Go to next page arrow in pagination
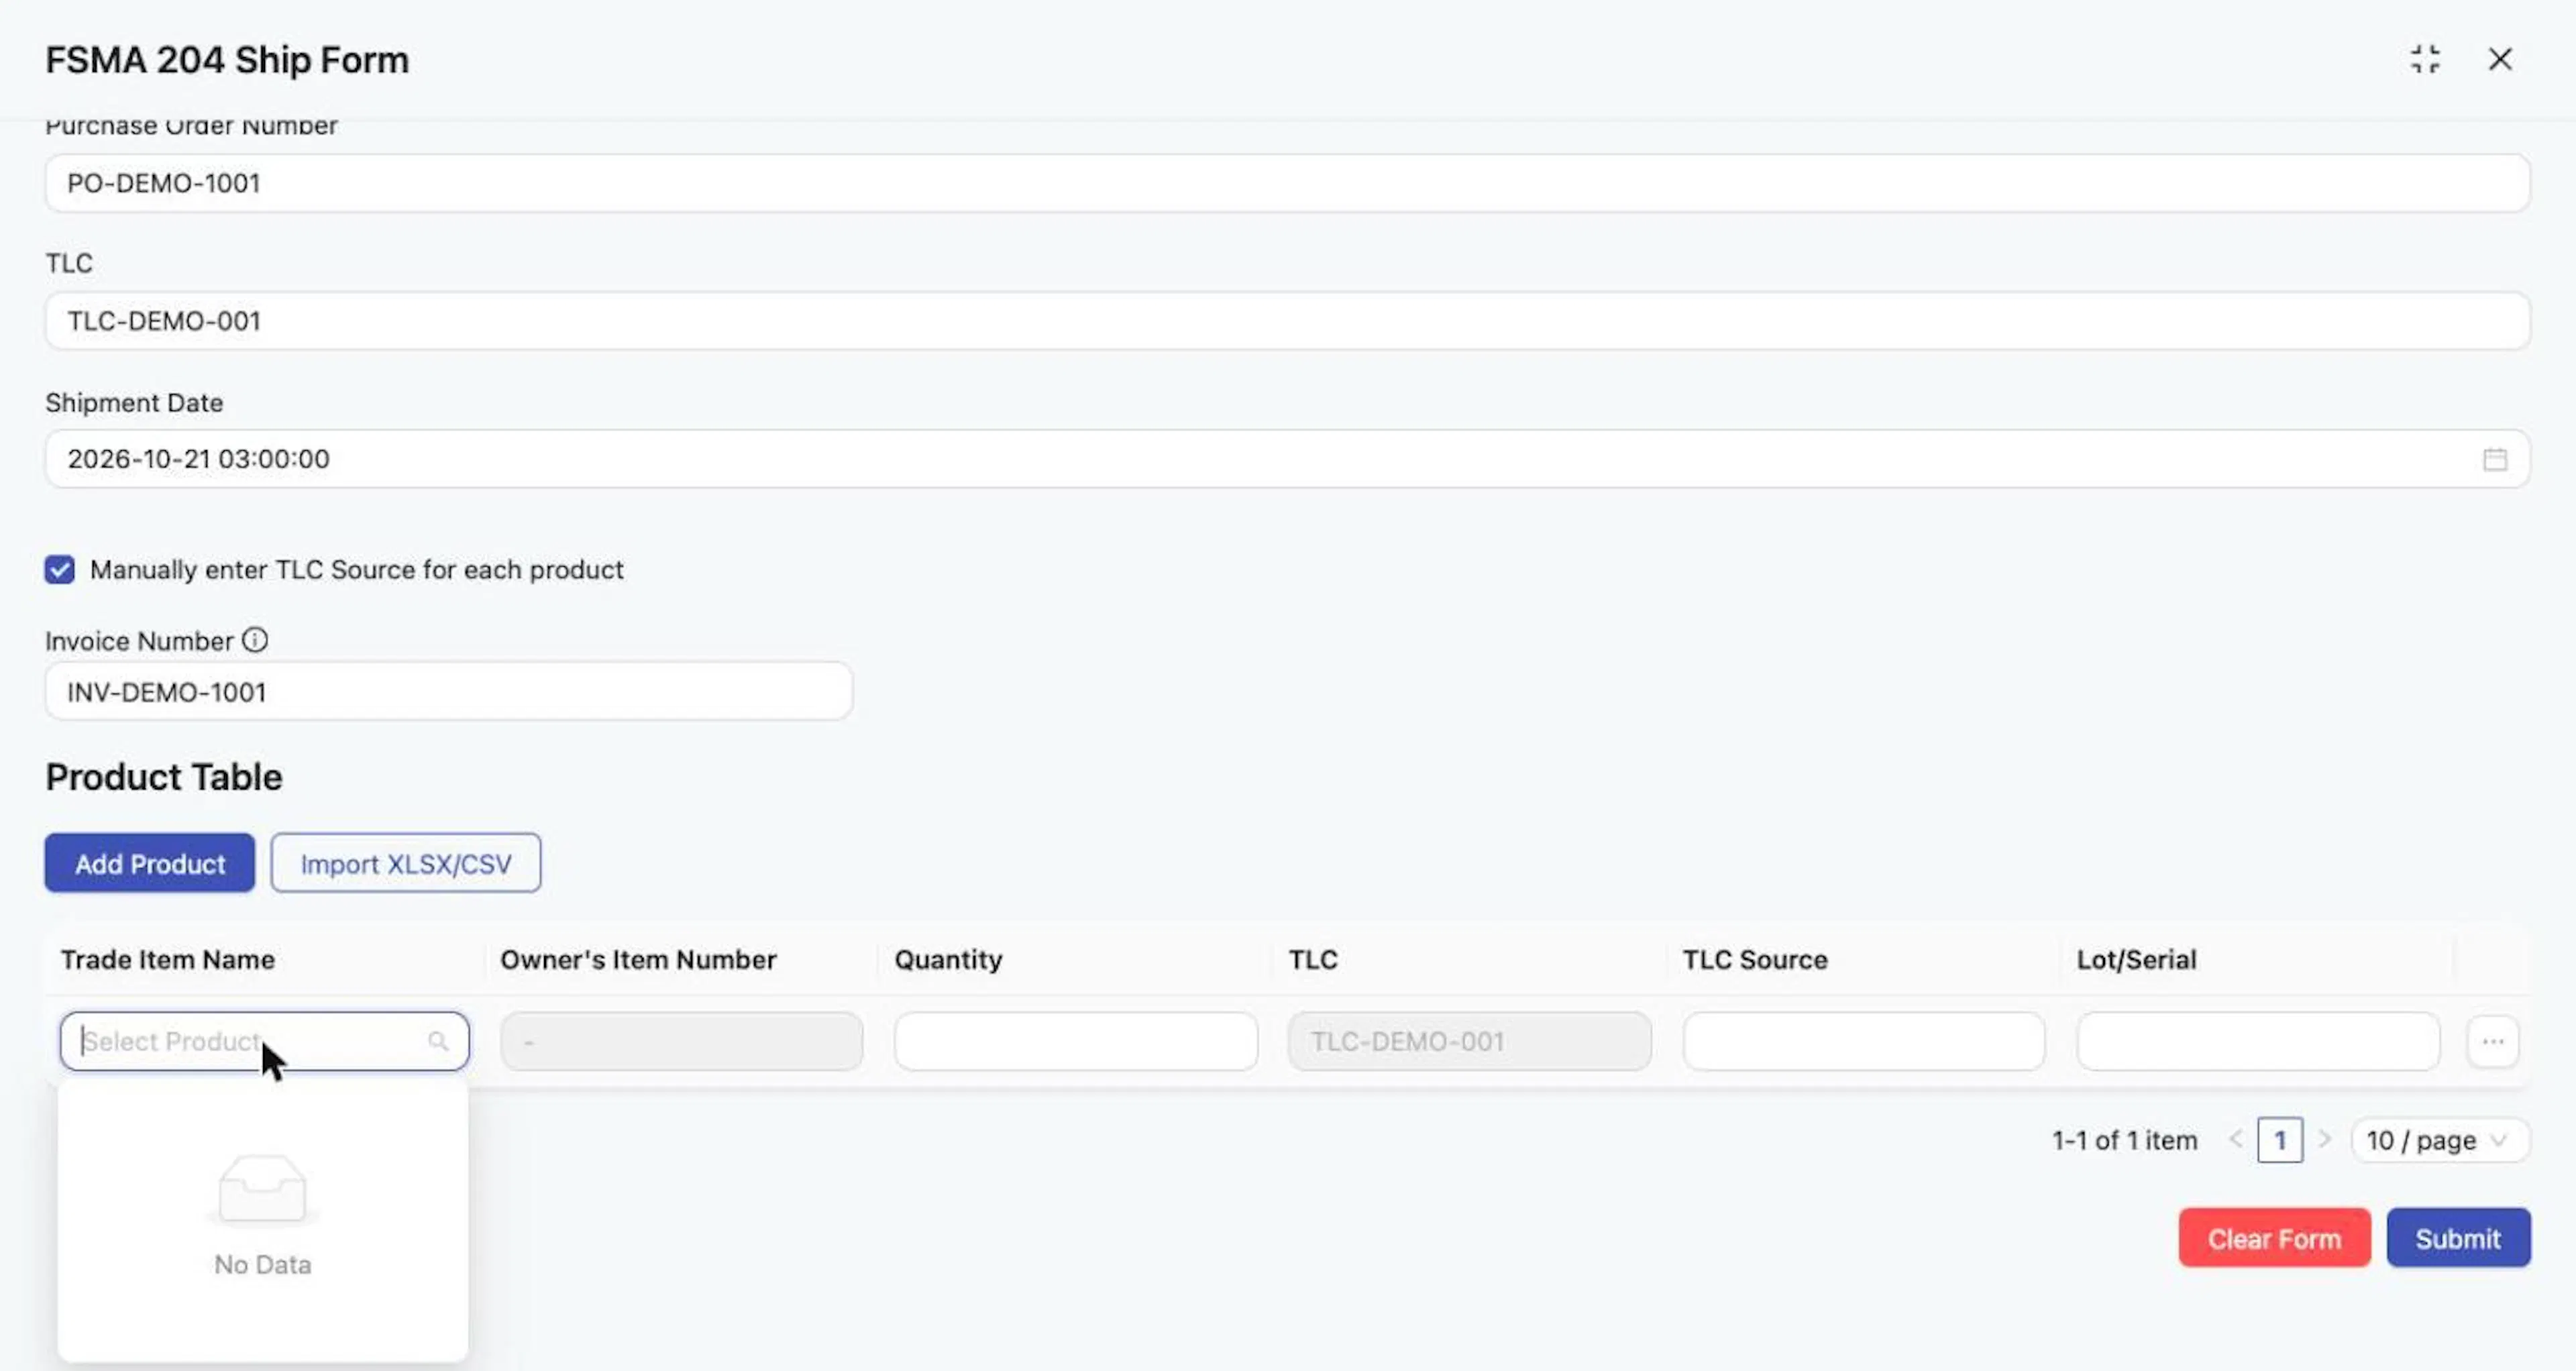Screen dimensions: 2576x1371 pos(2325,1140)
